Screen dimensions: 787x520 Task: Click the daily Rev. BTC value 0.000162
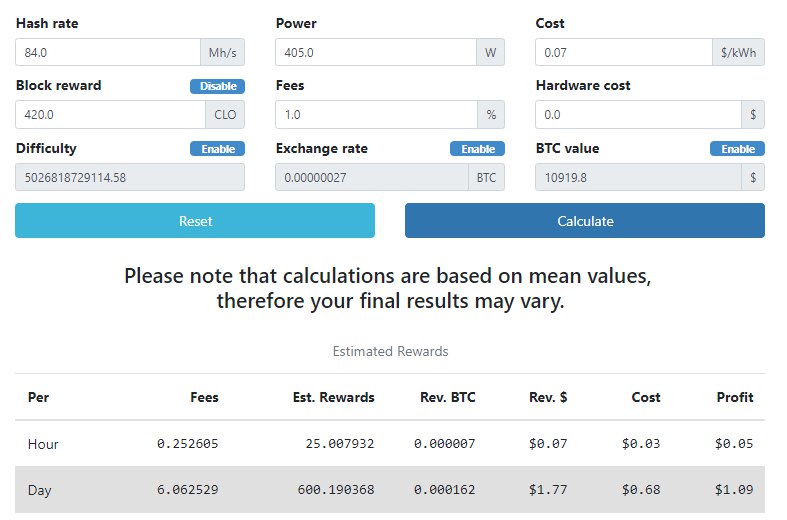(x=445, y=490)
